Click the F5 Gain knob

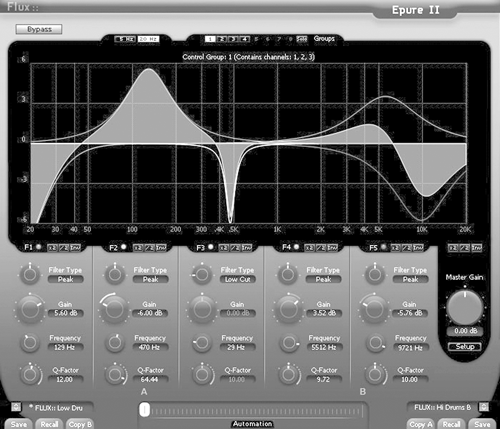tap(374, 309)
